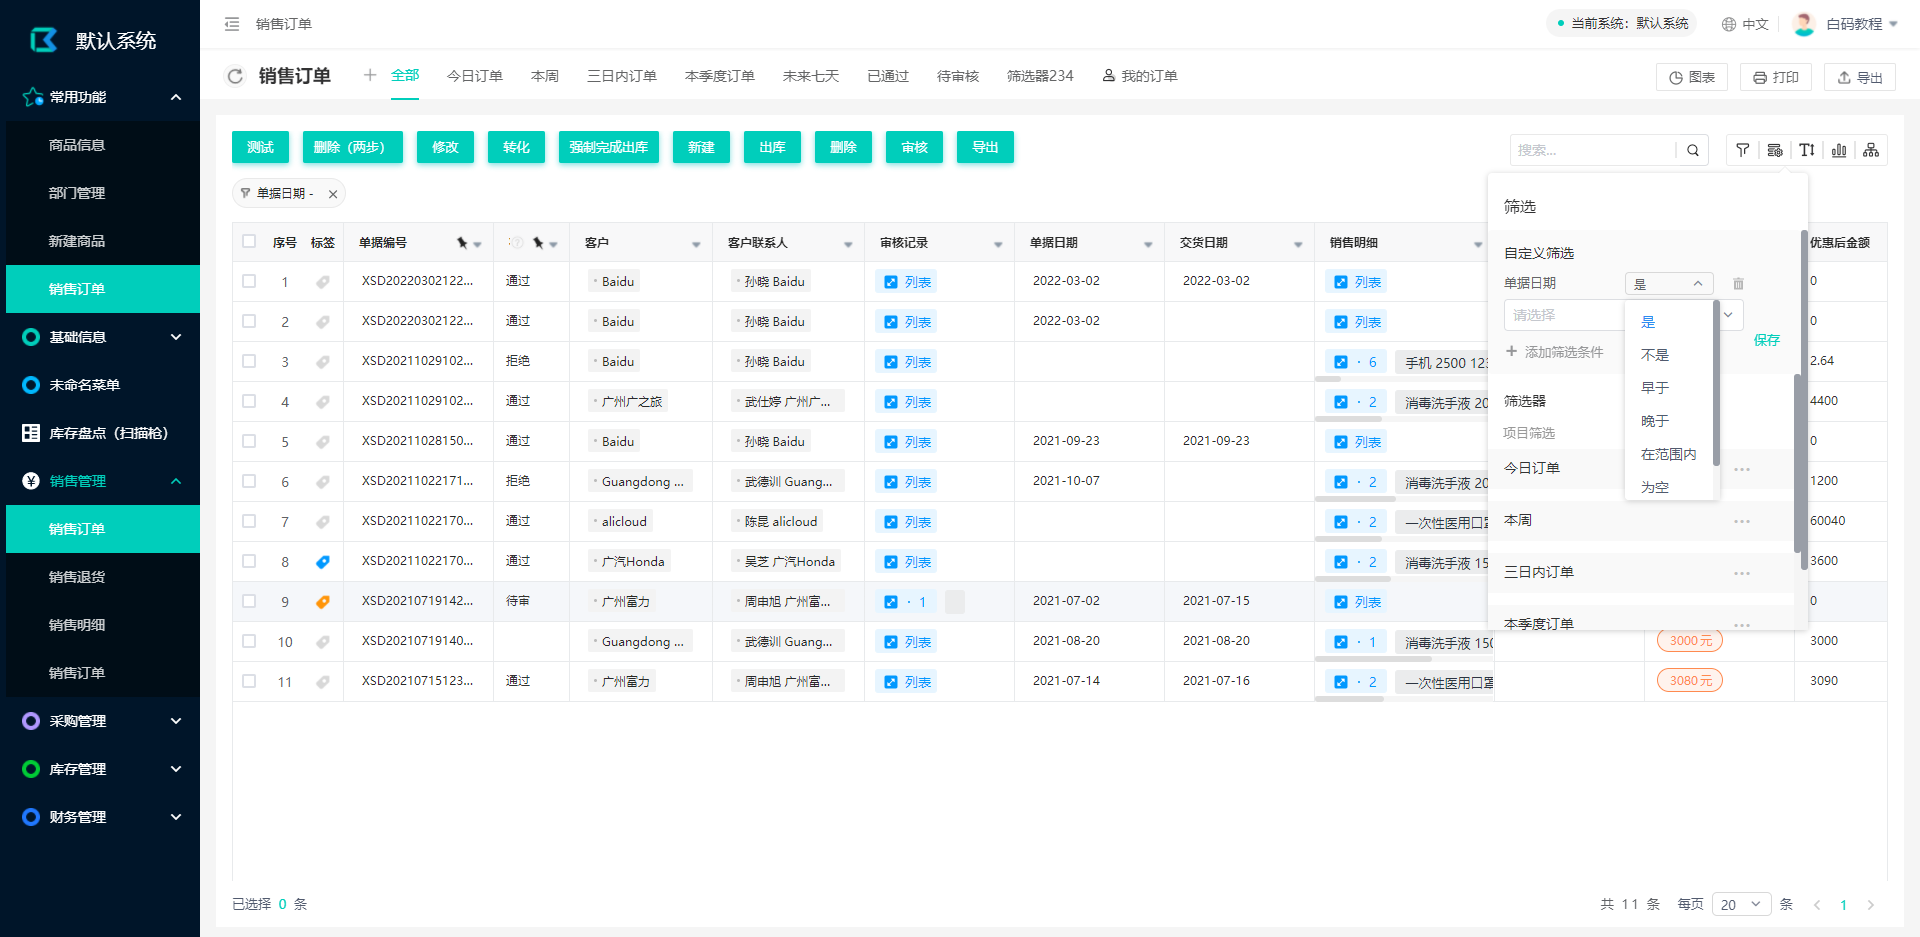Viewport: 1920px width, 937px height.
Task: Select 在范围内 in the condition dropdown list
Action: point(1669,454)
